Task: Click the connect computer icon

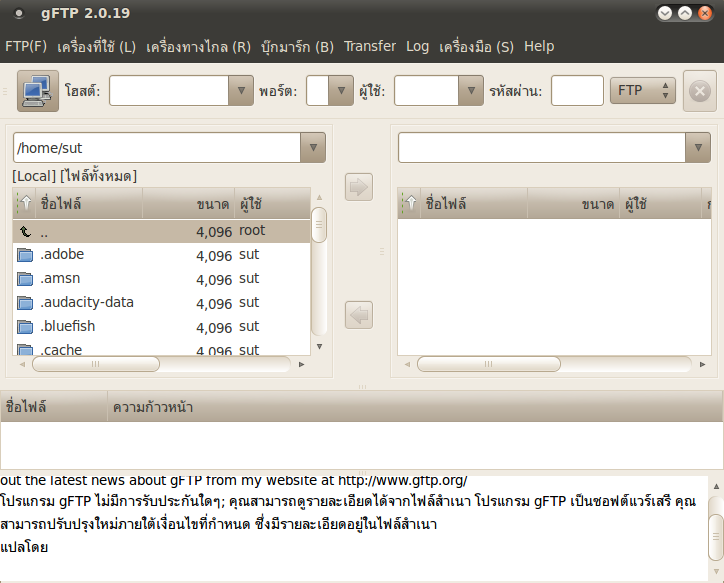Action: click(x=38, y=91)
